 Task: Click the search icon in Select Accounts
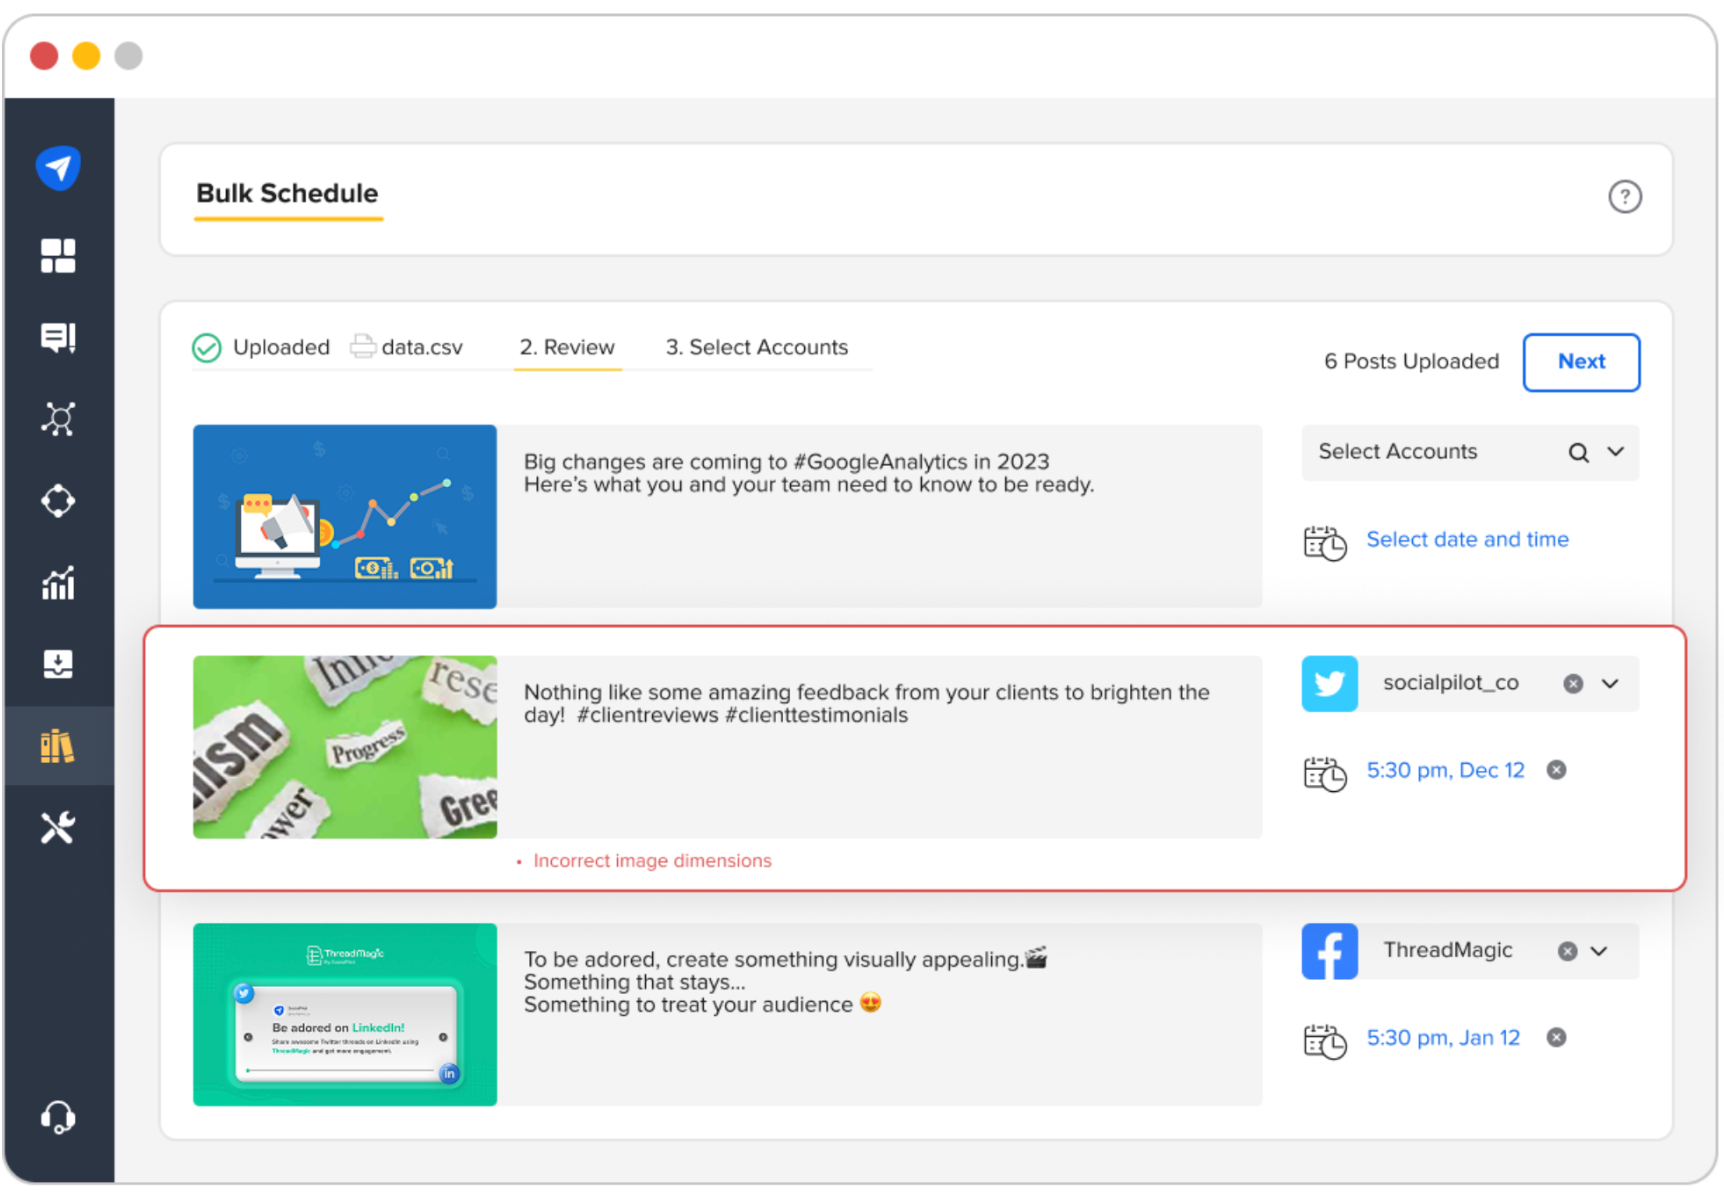click(1578, 453)
